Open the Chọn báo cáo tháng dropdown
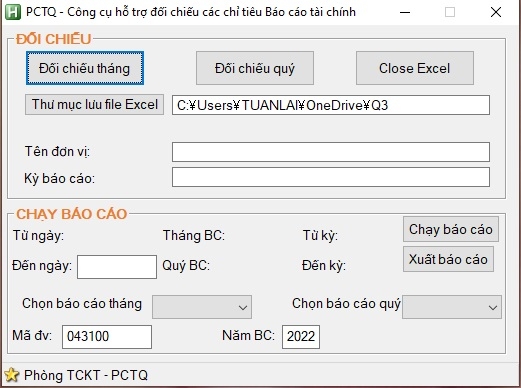 click(x=202, y=307)
